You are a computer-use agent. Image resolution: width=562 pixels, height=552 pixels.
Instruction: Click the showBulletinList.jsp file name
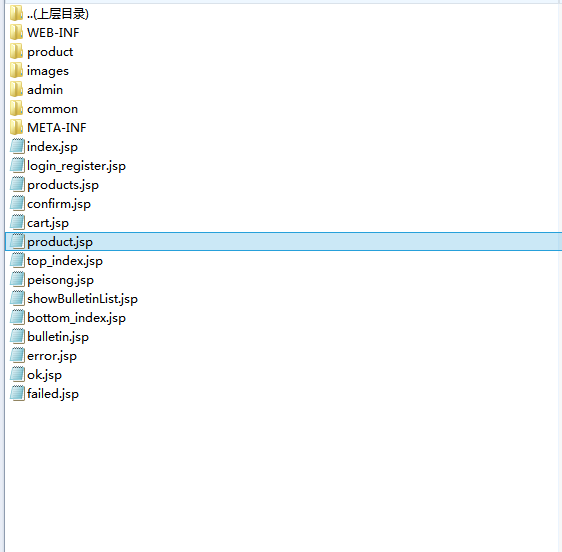pos(82,299)
